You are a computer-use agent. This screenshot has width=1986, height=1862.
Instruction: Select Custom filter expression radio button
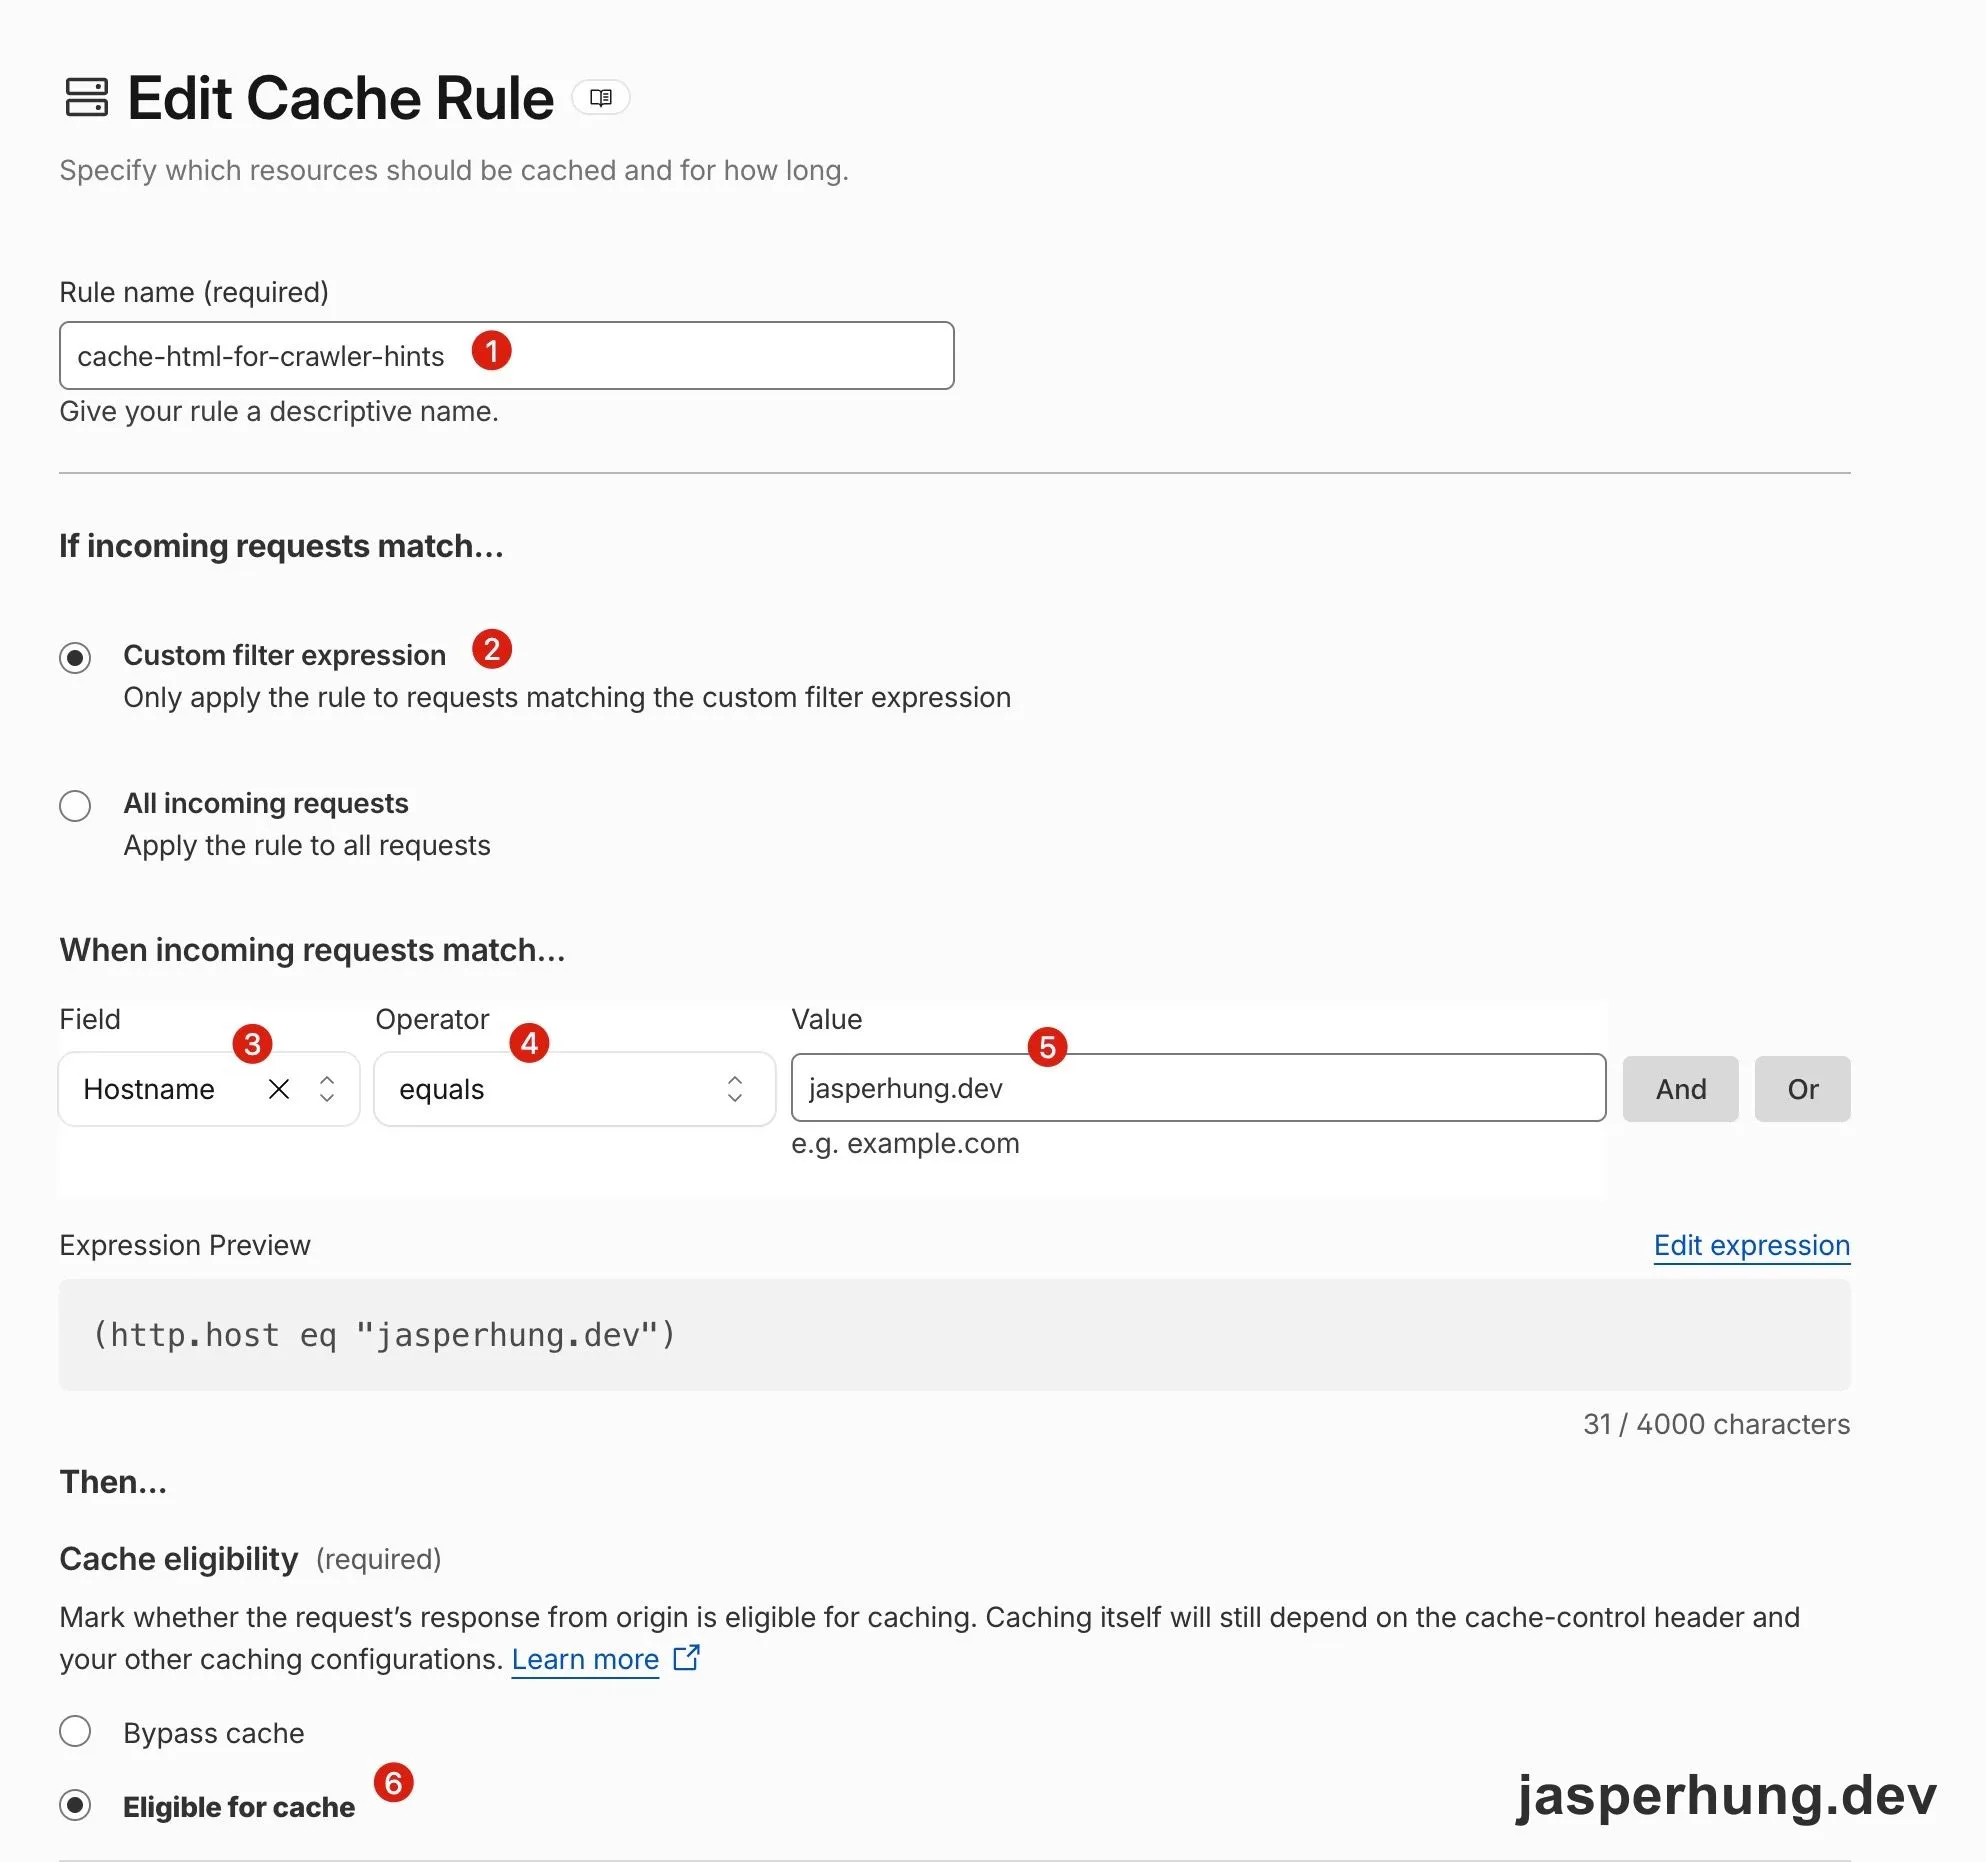(x=75, y=658)
